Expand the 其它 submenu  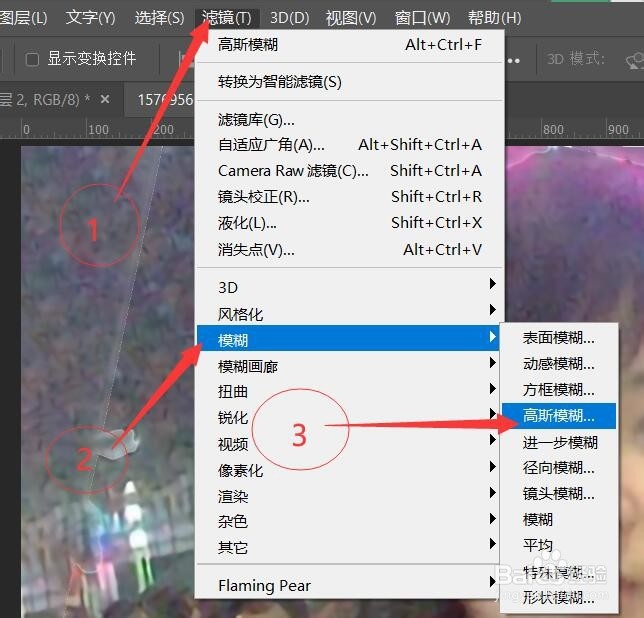(x=350, y=548)
